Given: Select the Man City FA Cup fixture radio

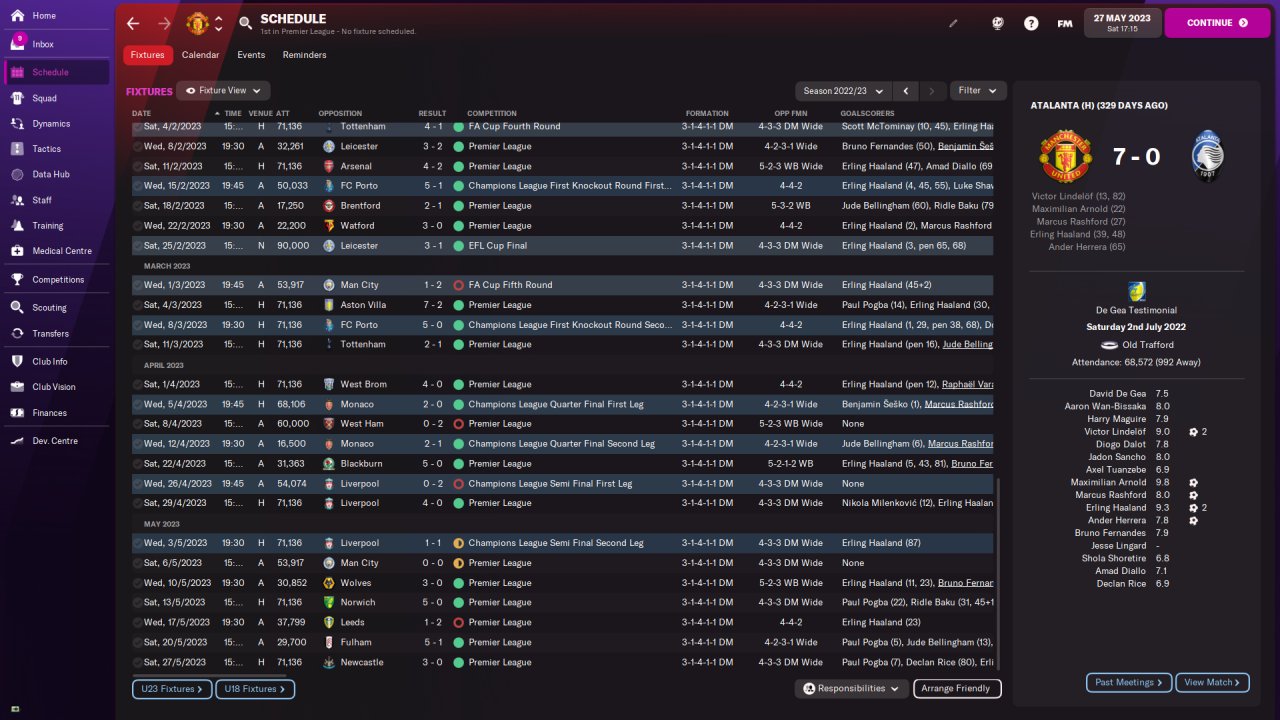Looking at the screenshot, I should pyautogui.click(x=138, y=285).
